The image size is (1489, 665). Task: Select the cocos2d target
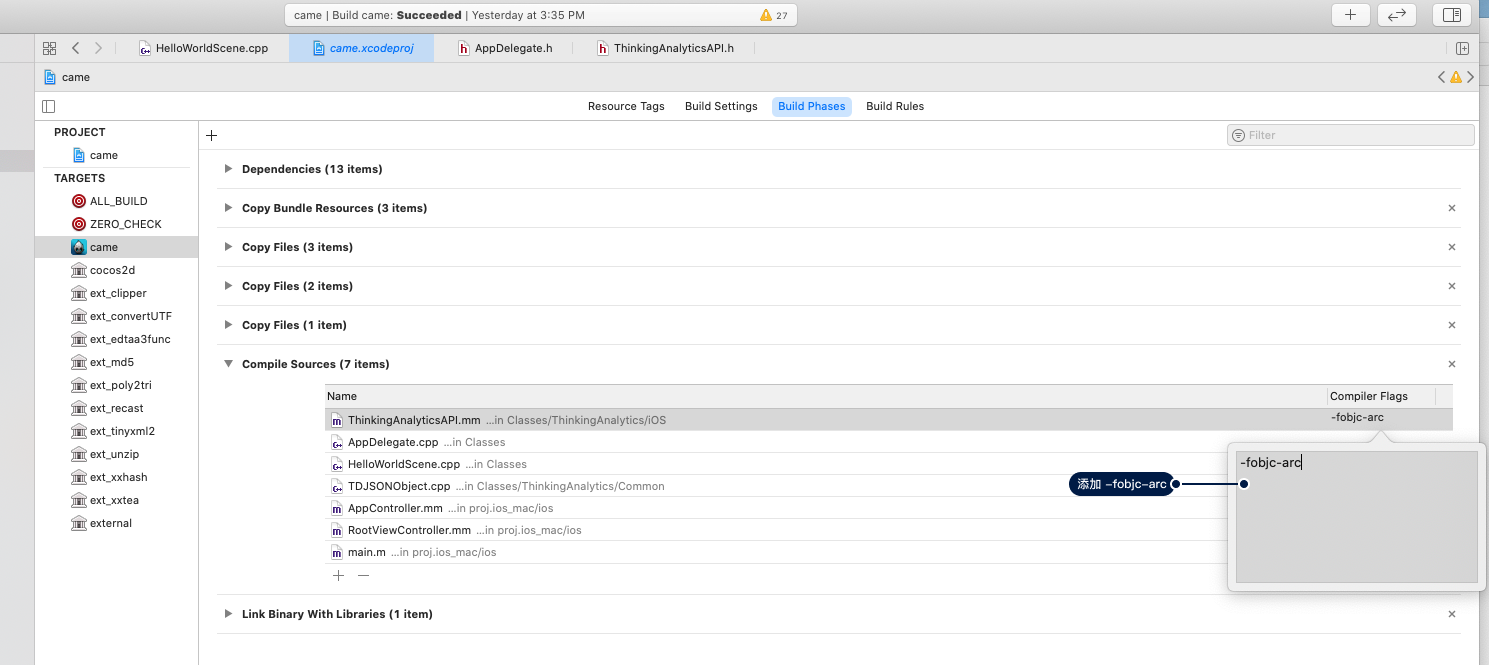[x=112, y=270]
